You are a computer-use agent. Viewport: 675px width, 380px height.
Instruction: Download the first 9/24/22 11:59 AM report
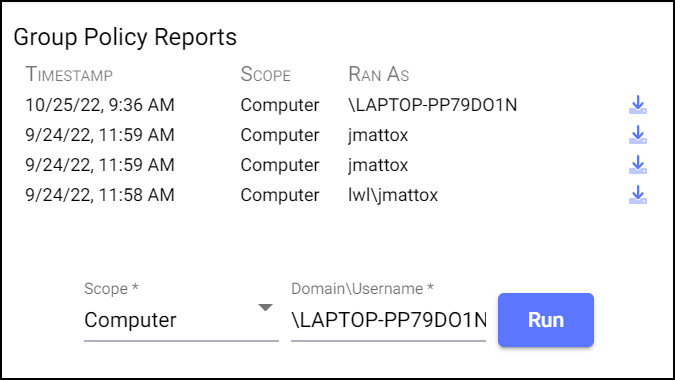click(638, 135)
